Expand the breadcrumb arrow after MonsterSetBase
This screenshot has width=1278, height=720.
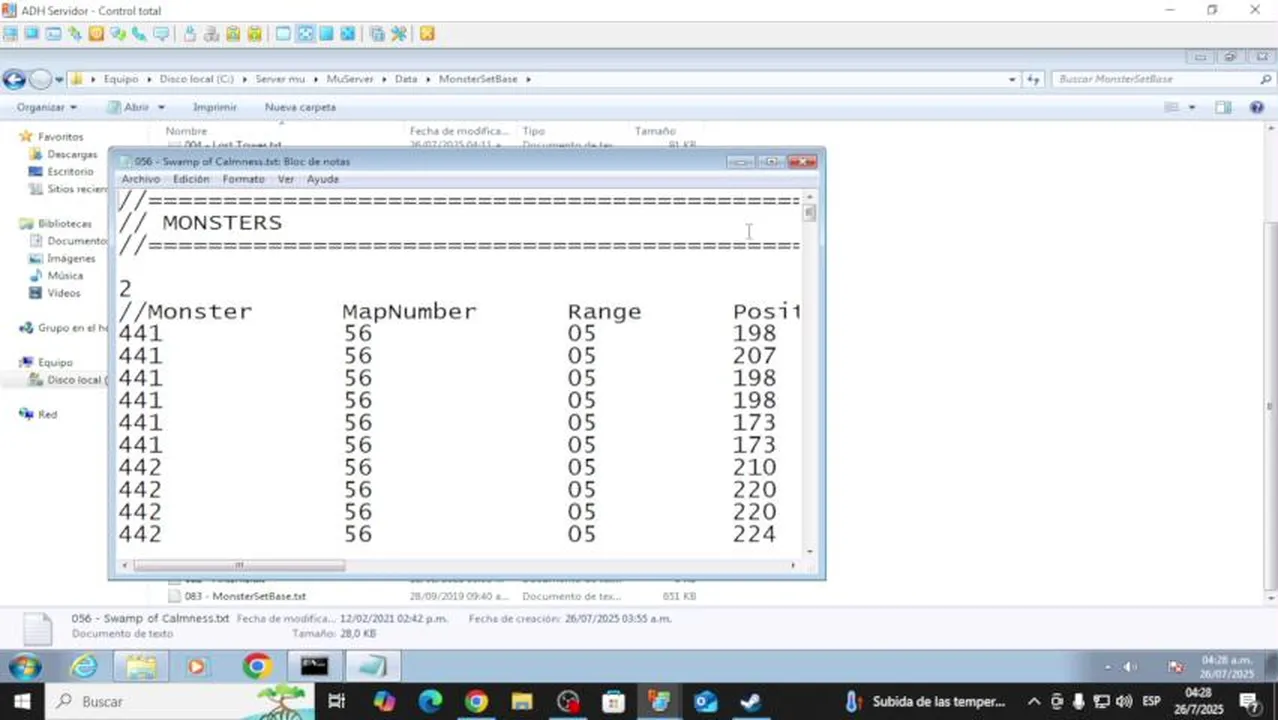click(x=528, y=79)
